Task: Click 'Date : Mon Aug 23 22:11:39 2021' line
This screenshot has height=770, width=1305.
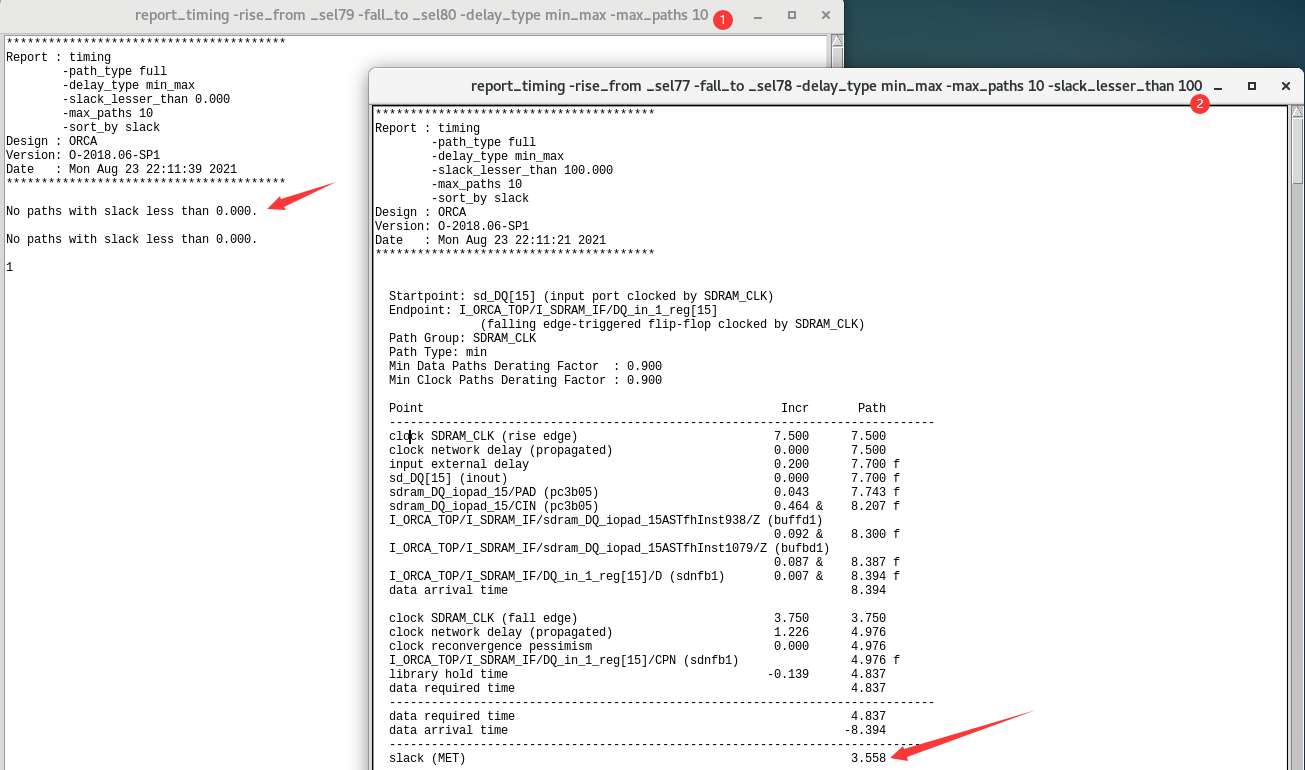Action: tap(121, 169)
